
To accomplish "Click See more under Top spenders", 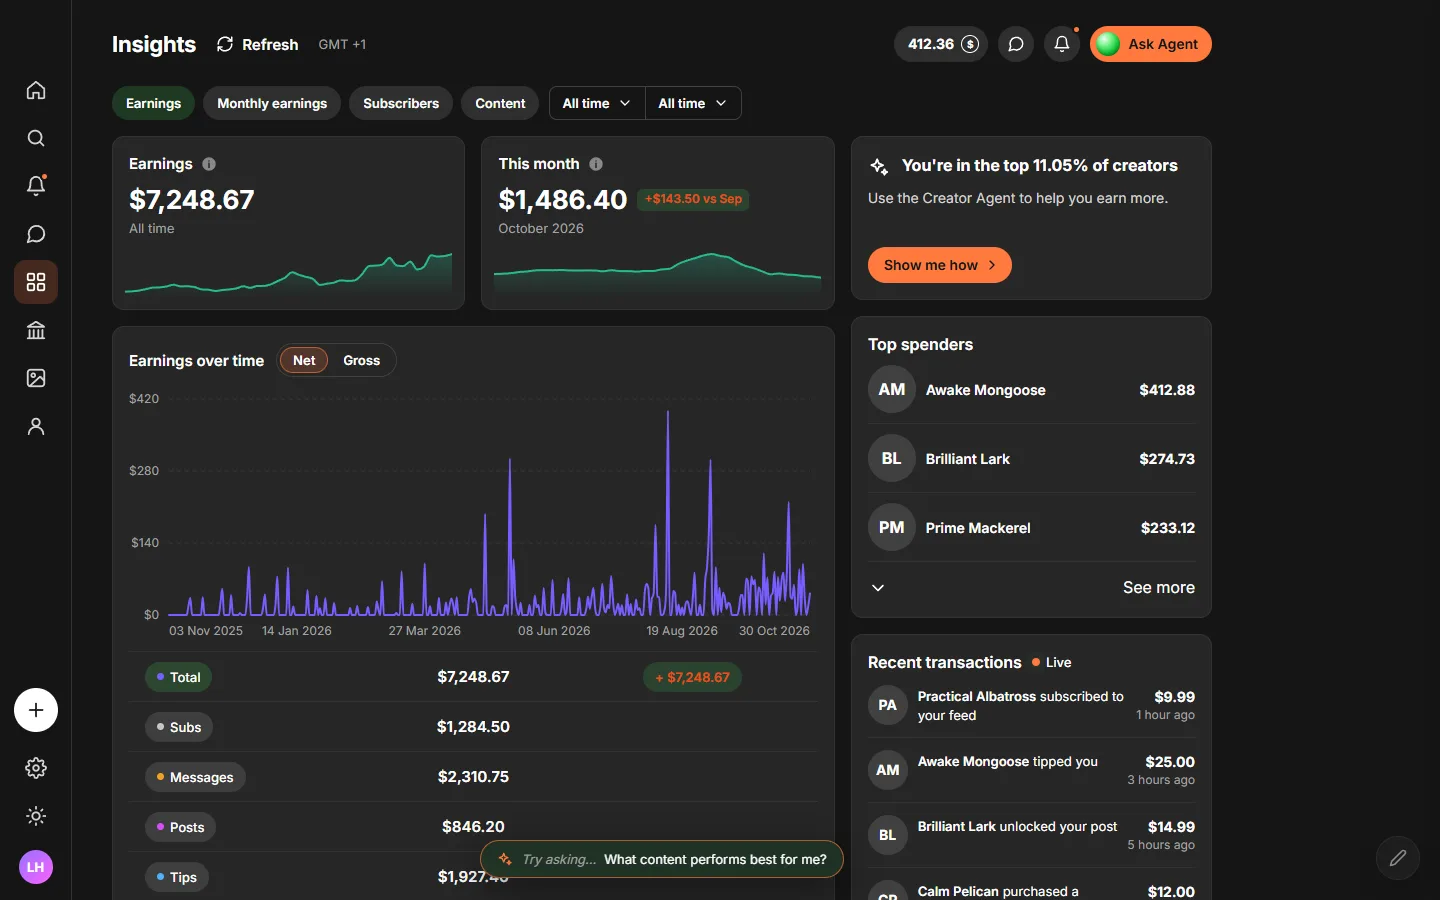I will point(1158,588).
